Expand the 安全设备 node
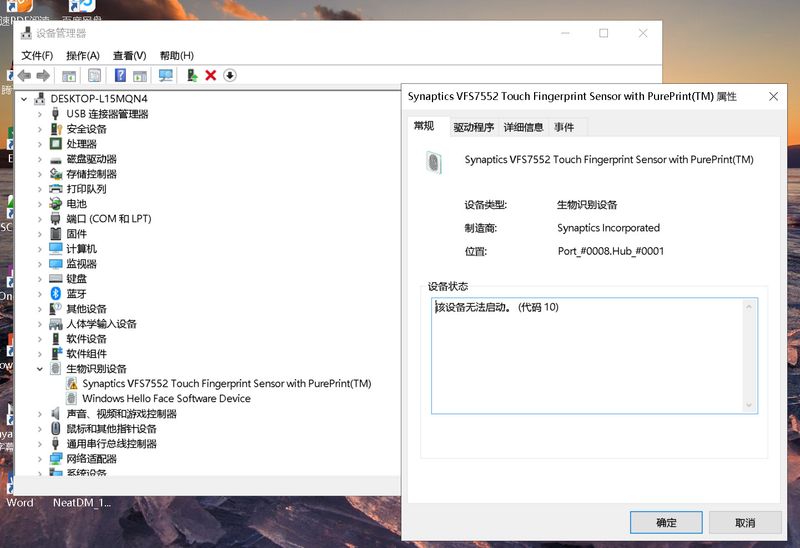800x548 pixels. (40, 129)
